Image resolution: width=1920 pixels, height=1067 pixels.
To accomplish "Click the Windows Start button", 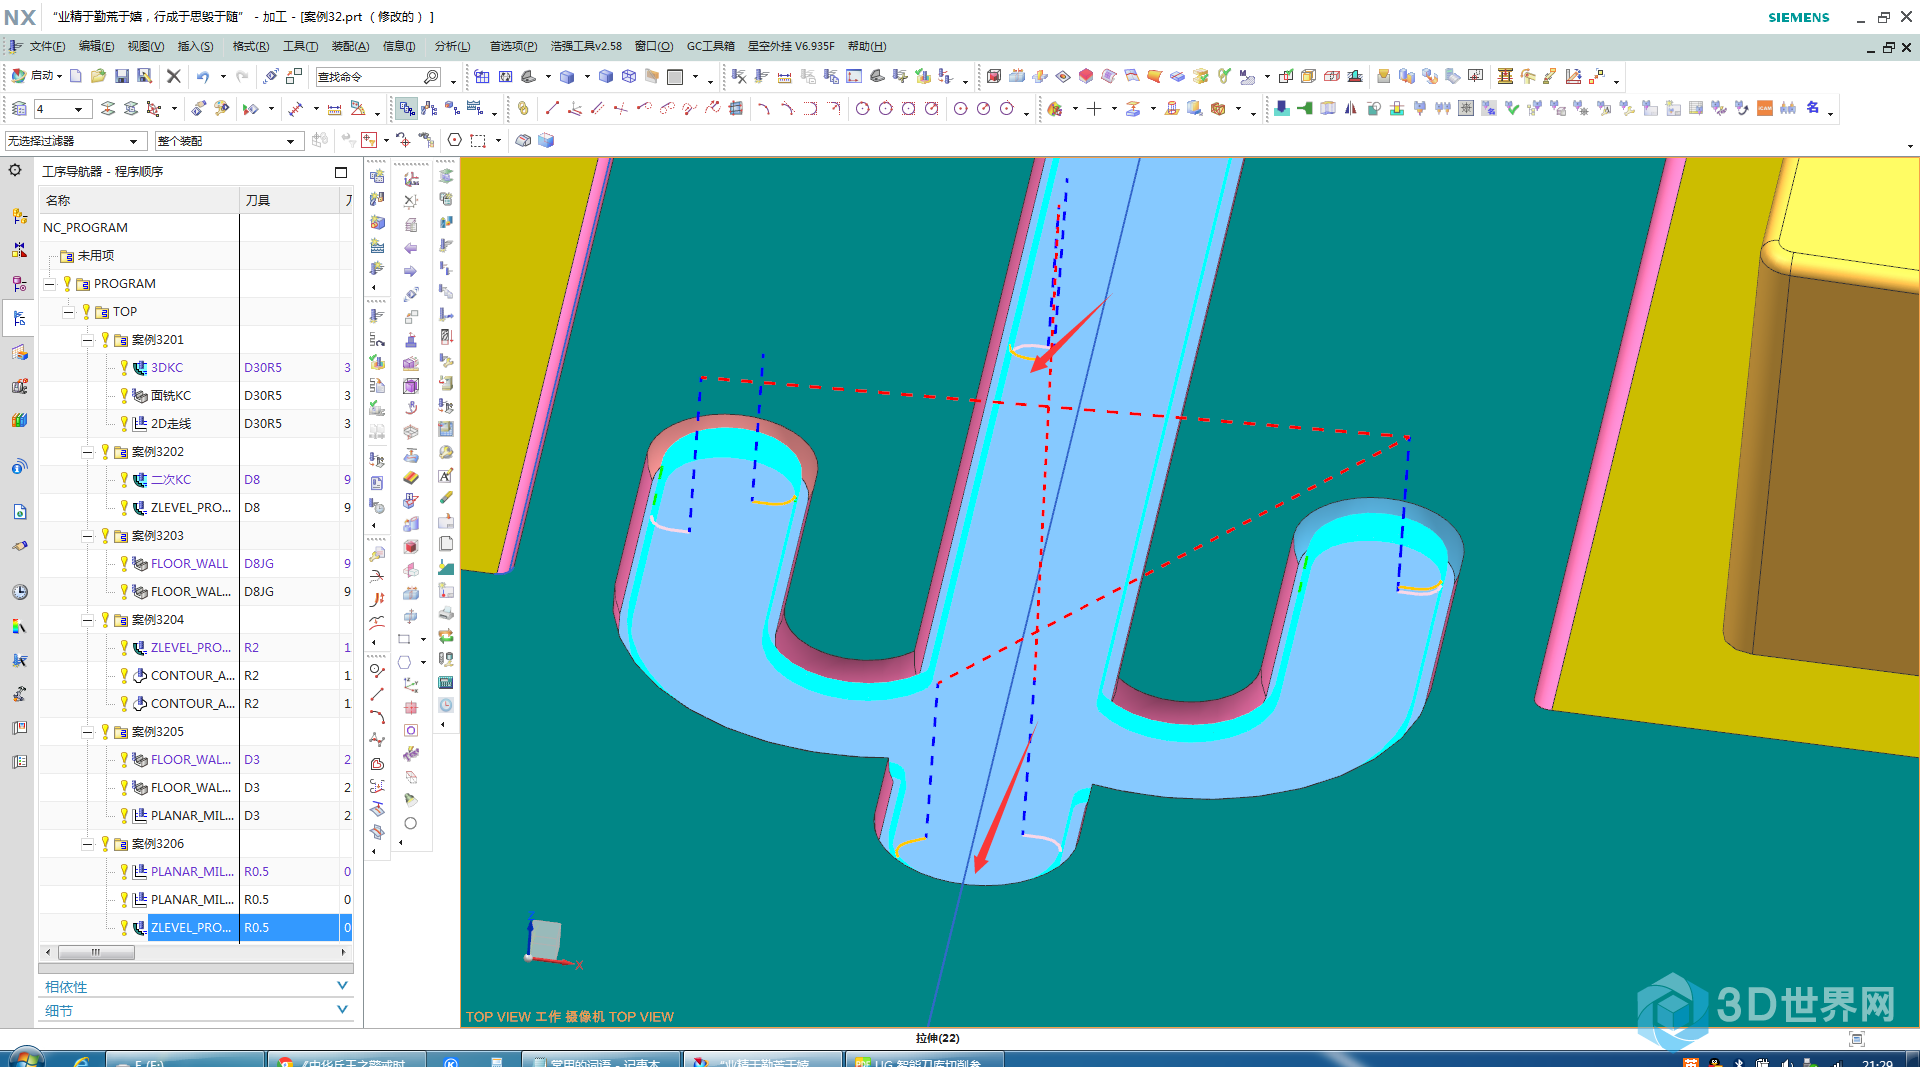I will [x=25, y=1059].
